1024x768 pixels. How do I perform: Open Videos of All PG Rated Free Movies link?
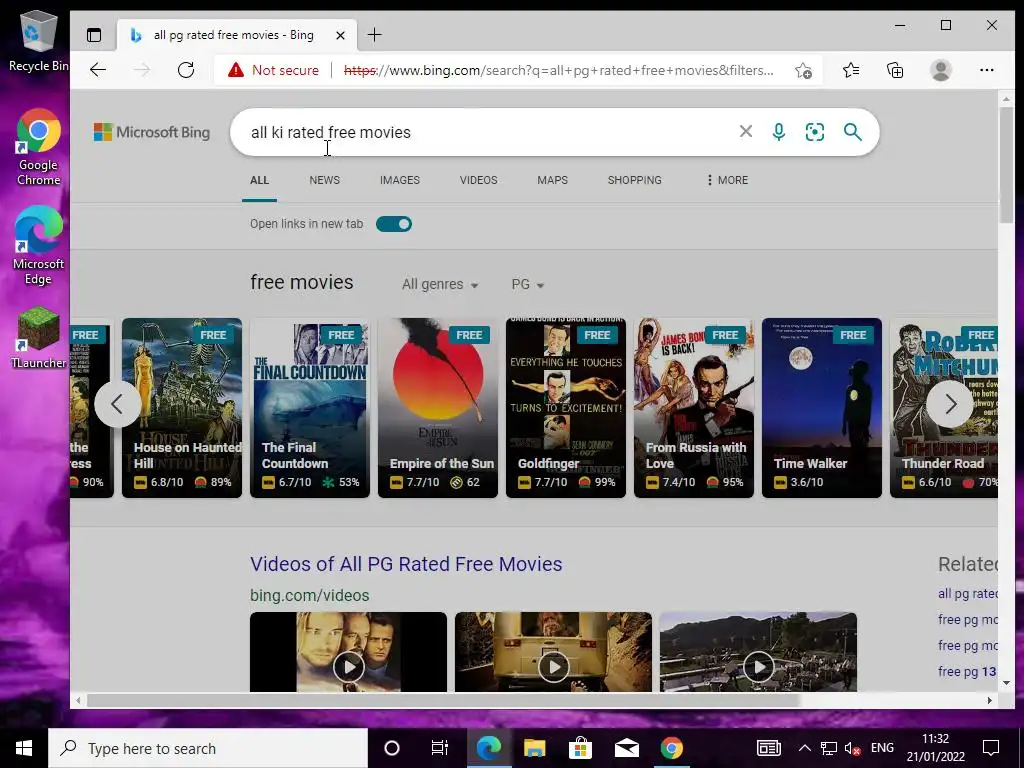(406, 564)
